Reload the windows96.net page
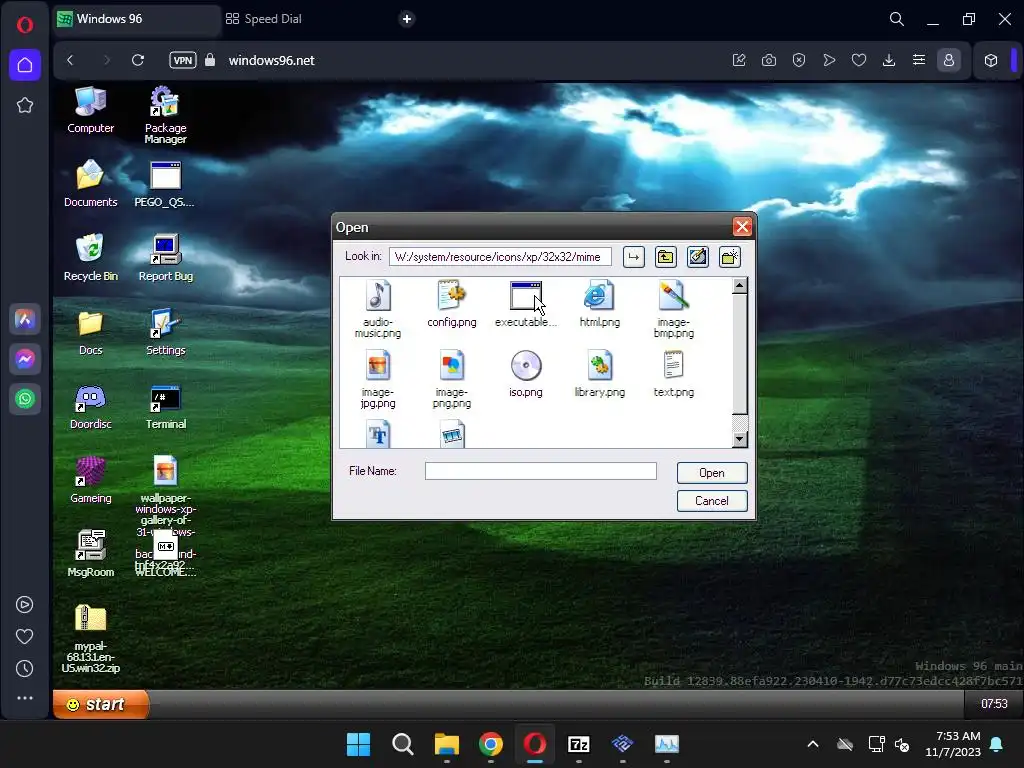The image size is (1024, 768). [x=138, y=60]
